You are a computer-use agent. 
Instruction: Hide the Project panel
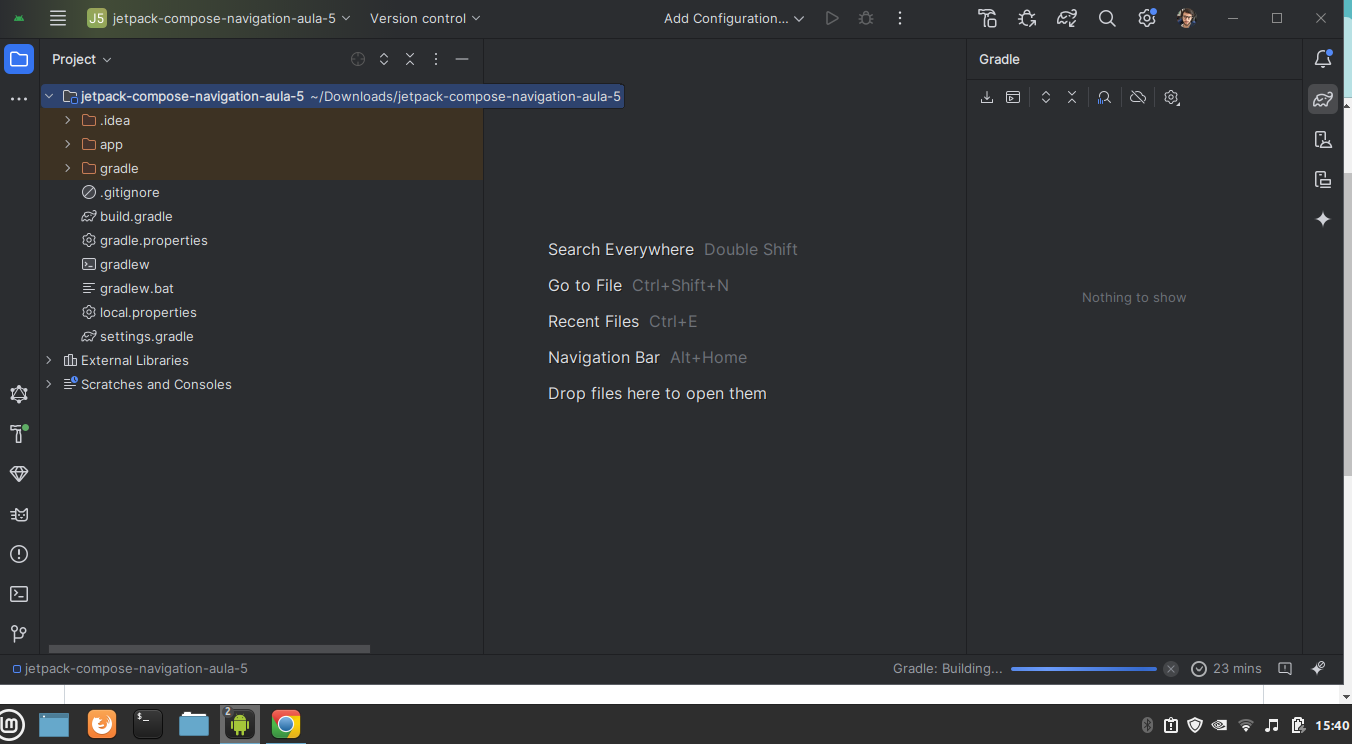pyautogui.click(x=462, y=59)
